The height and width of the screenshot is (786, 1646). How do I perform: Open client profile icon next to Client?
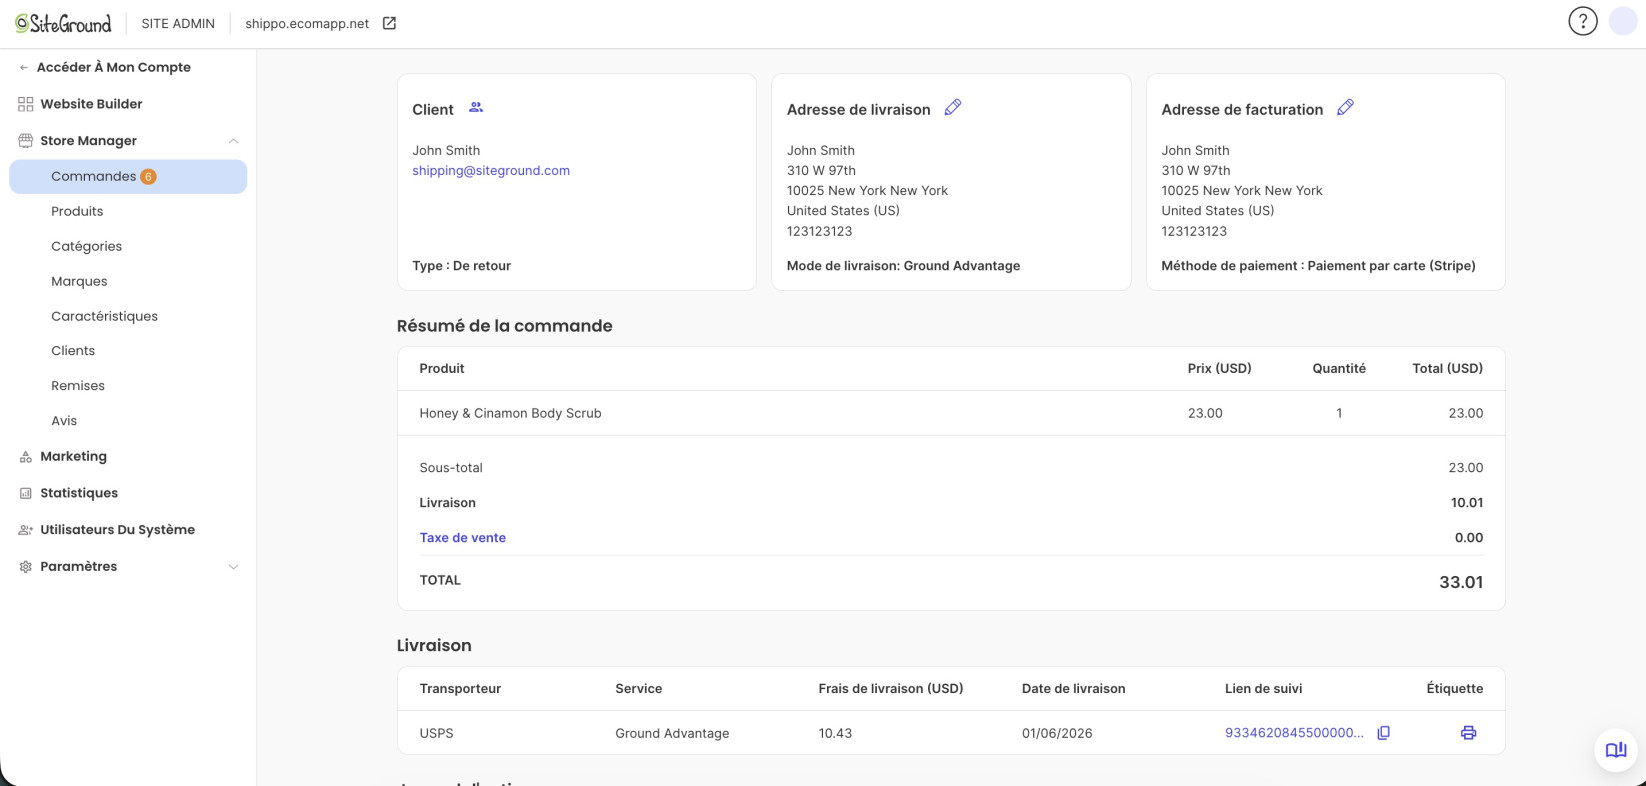point(476,107)
